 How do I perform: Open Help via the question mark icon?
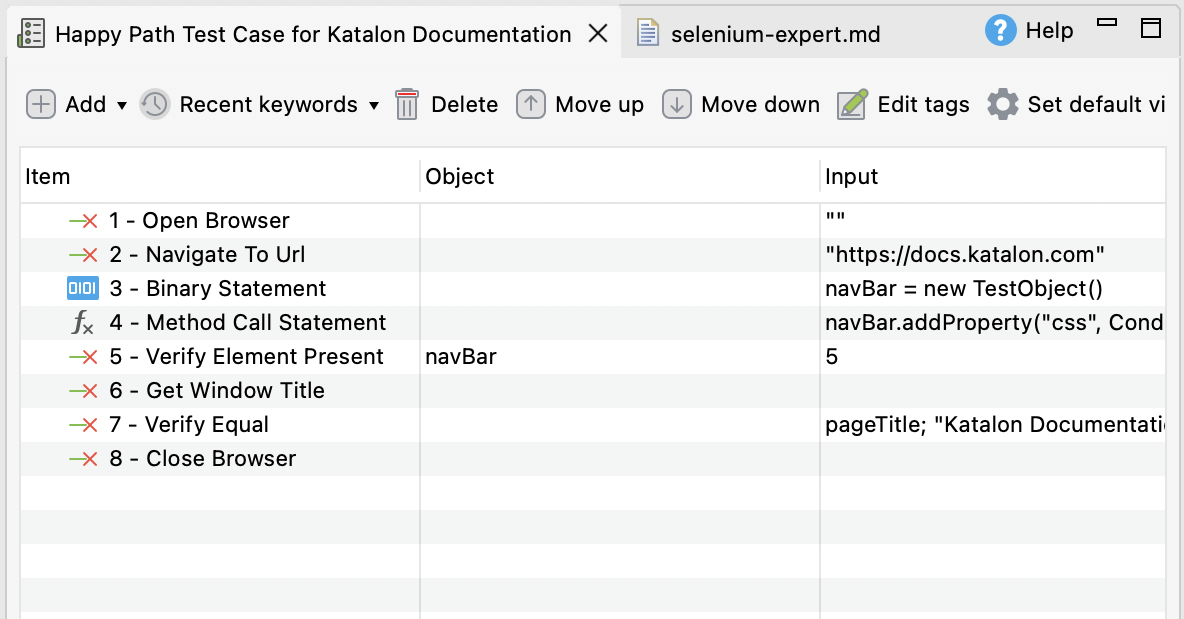(x=999, y=30)
